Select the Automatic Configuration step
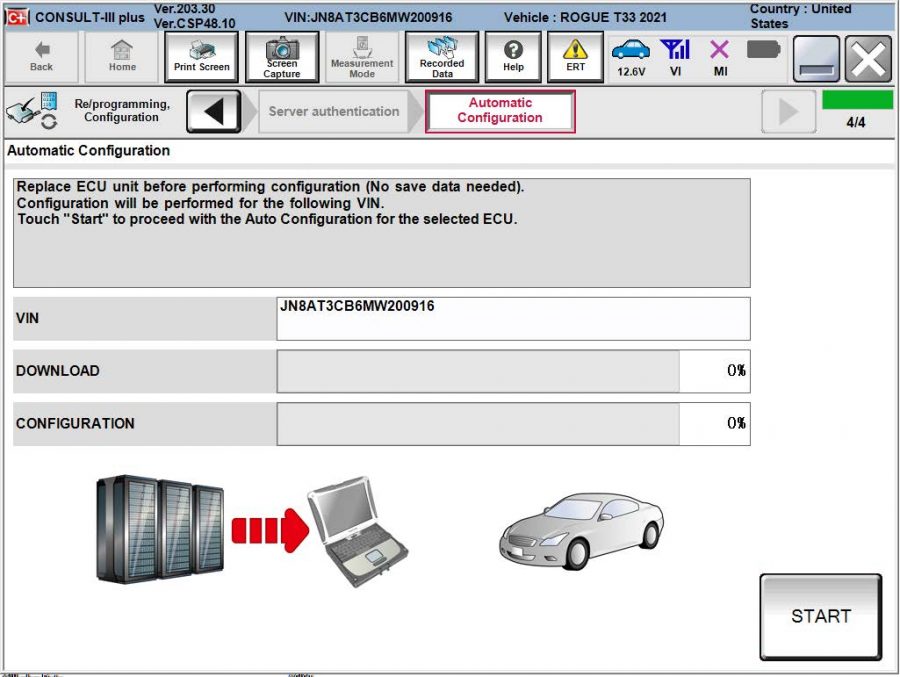900x677 pixels. 501,110
